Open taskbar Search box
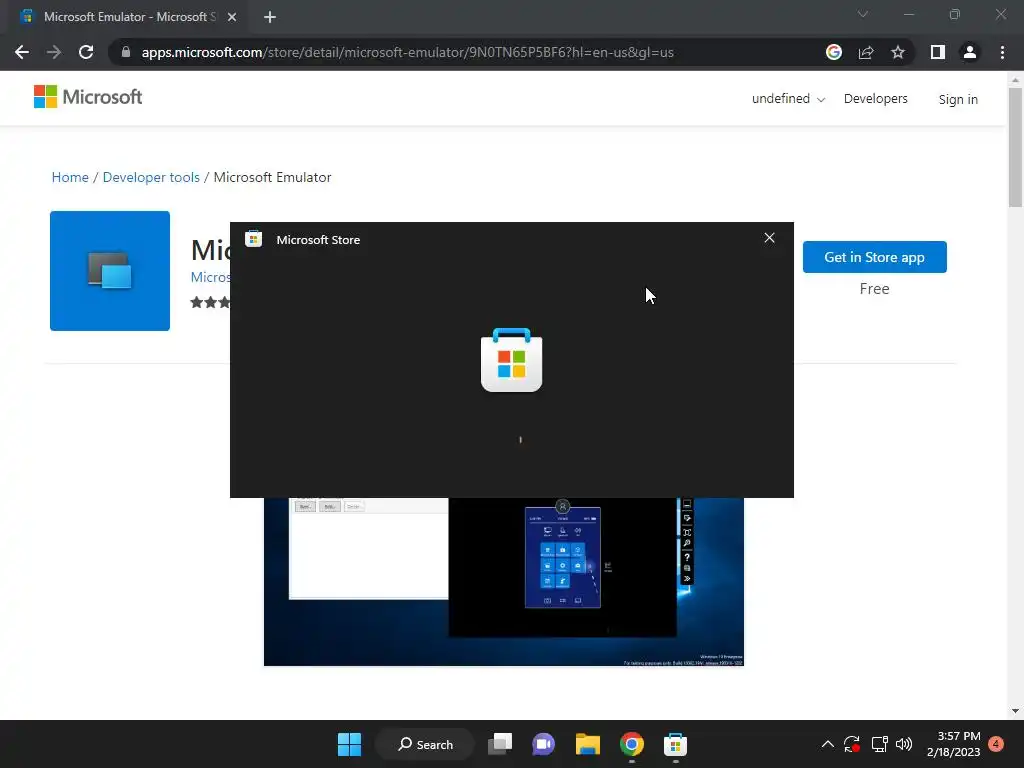The width and height of the screenshot is (1024, 768). pos(425,744)
